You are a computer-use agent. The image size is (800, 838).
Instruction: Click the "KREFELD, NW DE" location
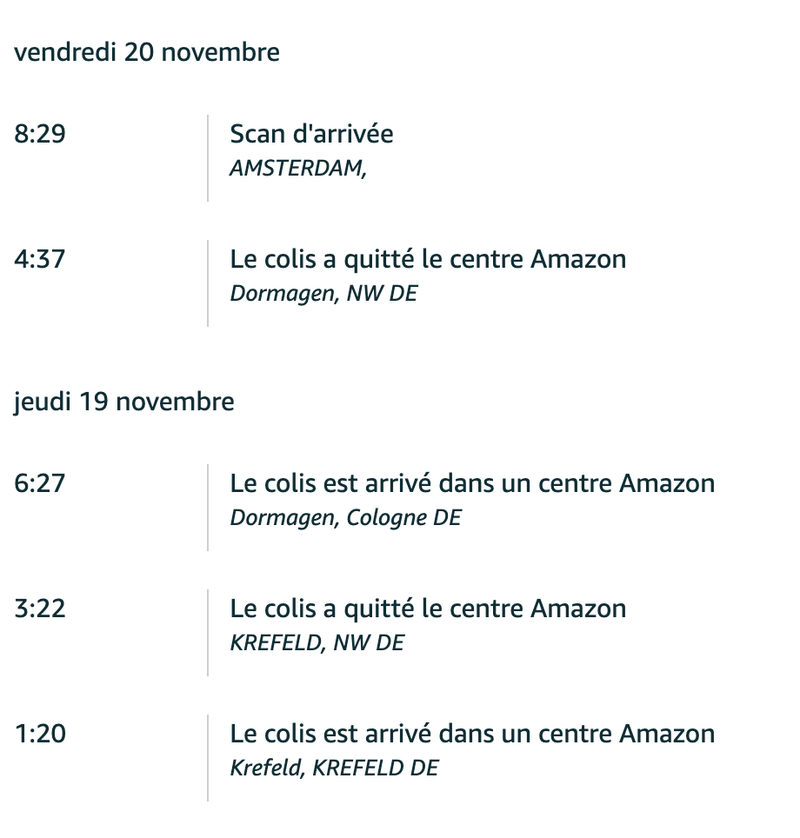click(317, 643)
